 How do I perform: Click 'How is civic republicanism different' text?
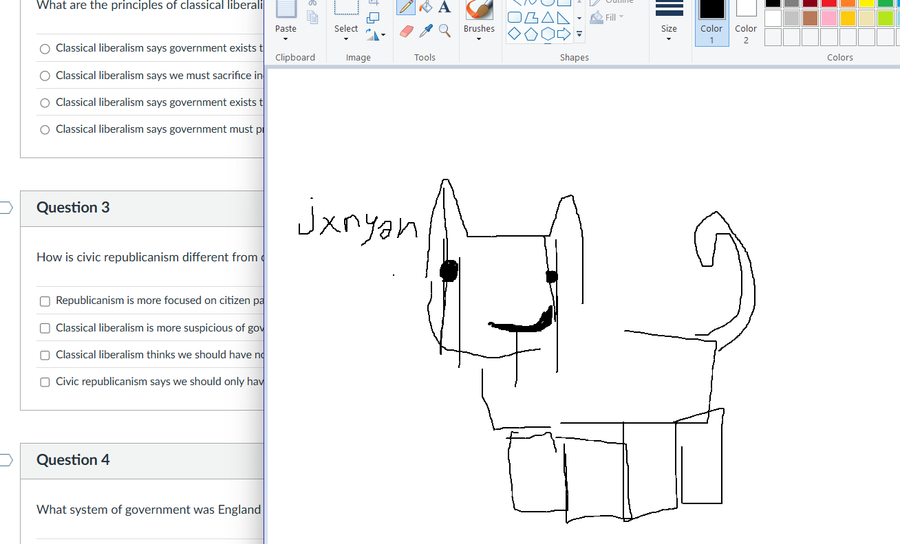pos(149,257)
